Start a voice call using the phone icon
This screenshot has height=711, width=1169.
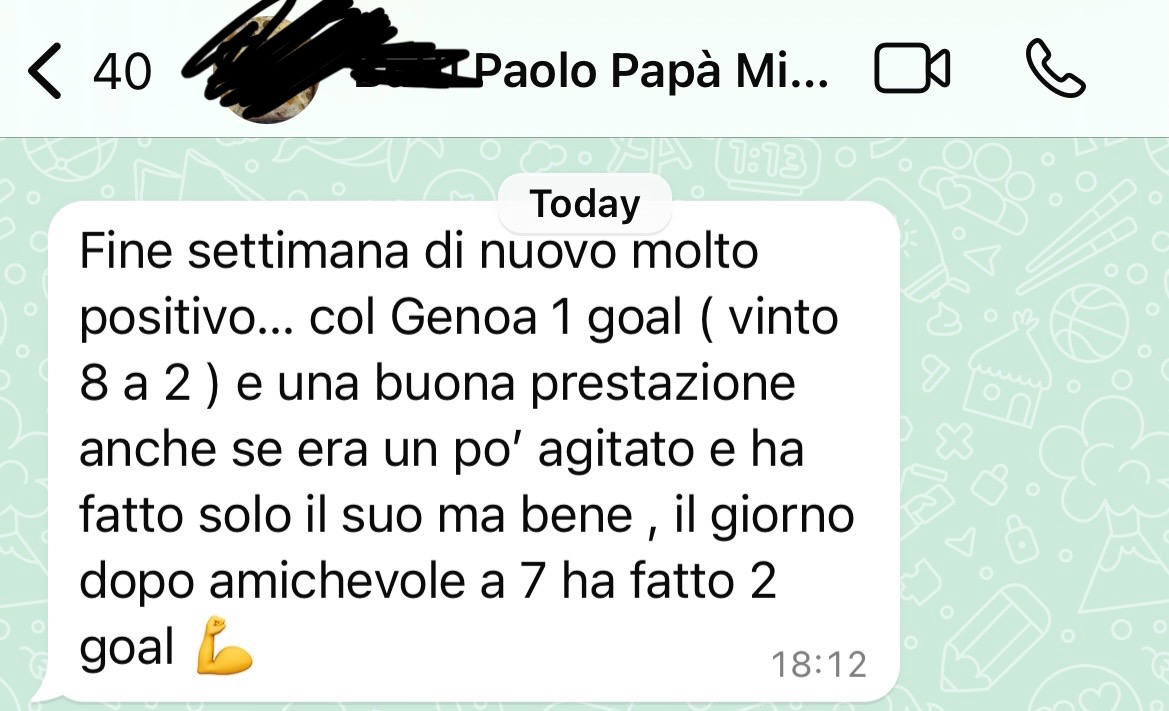[x=1055, y=68]
